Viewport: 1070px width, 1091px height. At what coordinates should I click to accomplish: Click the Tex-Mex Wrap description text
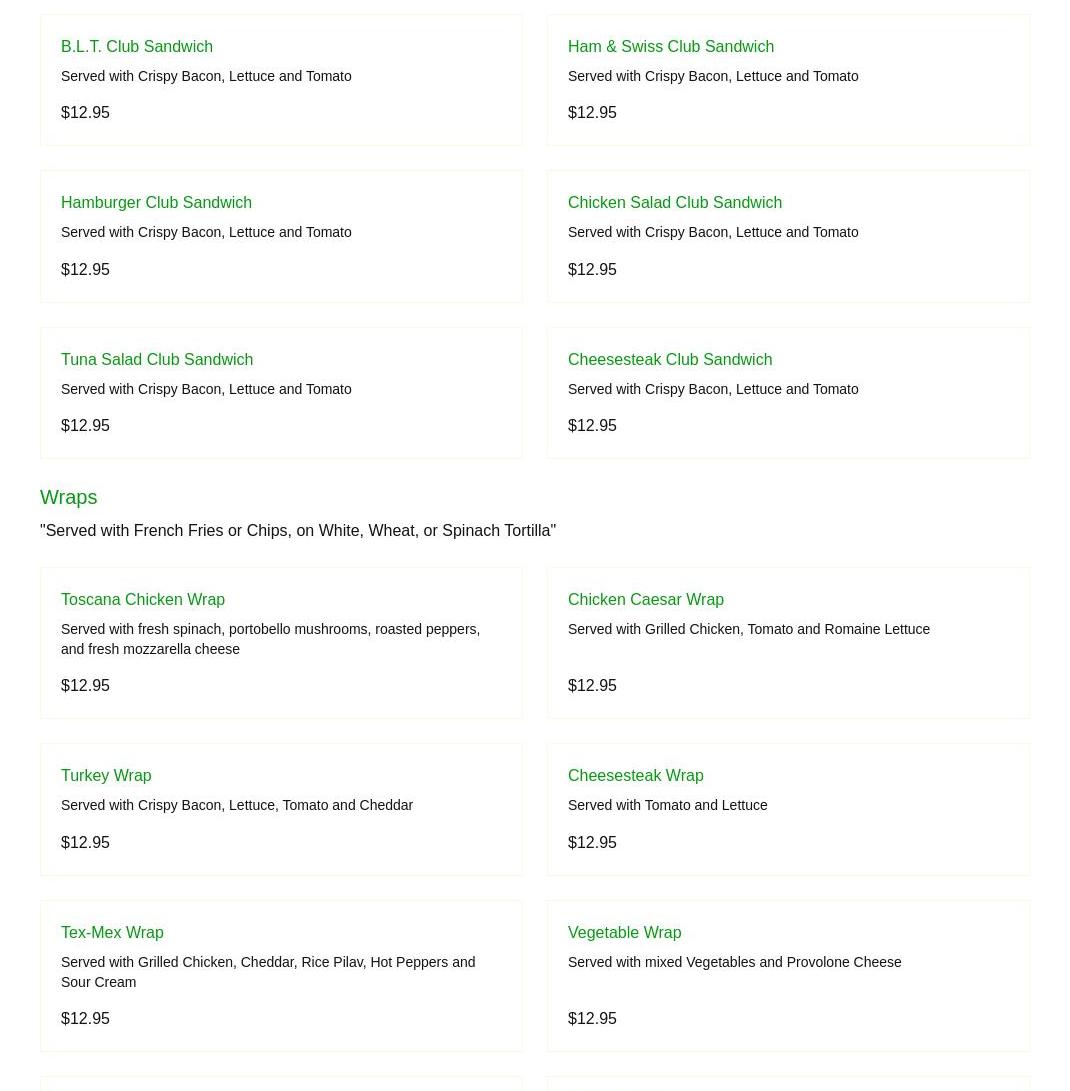[x=268, y=972]
